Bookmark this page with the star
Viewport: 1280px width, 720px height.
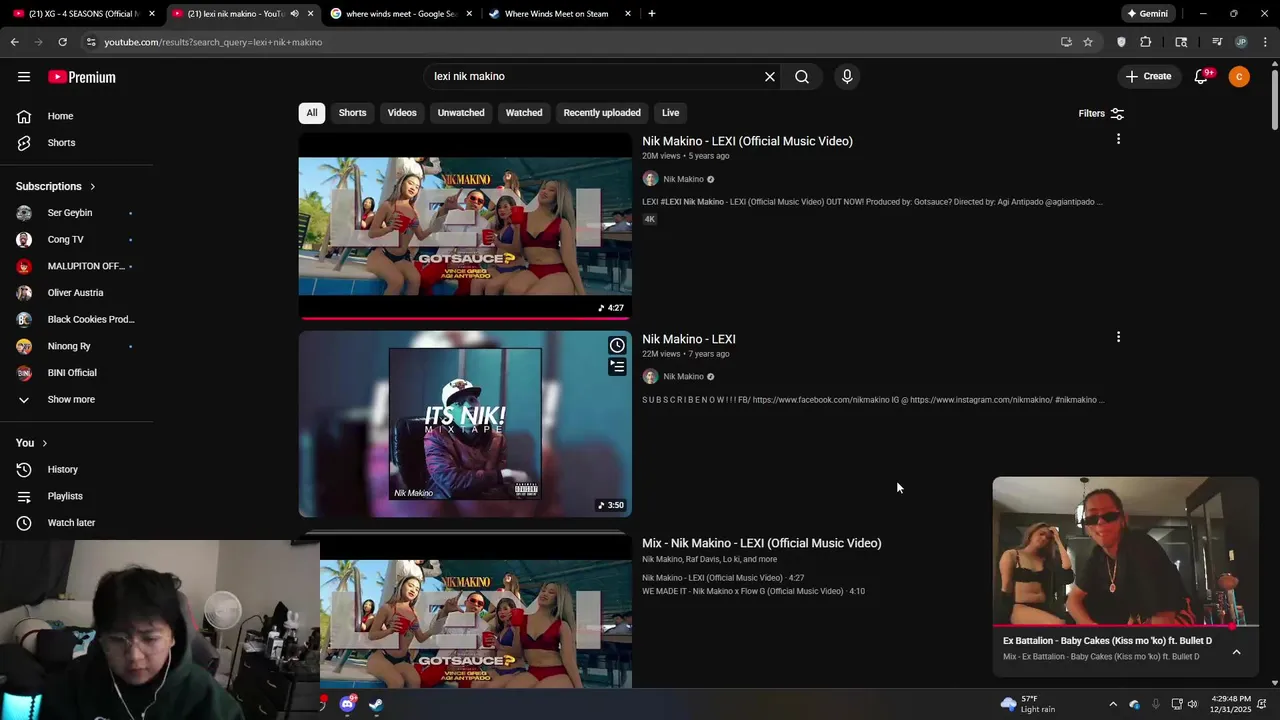(x=1088, y=42)
